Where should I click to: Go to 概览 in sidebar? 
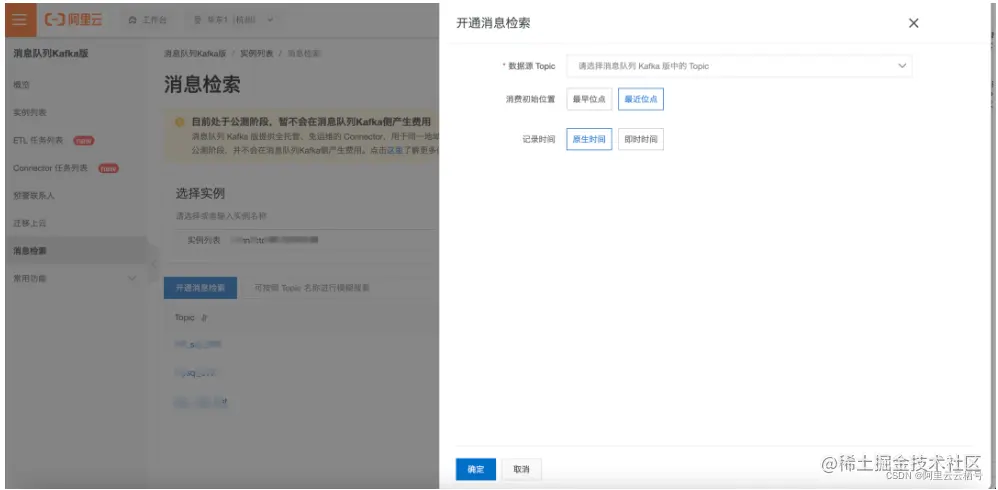(x=22, y=85)
